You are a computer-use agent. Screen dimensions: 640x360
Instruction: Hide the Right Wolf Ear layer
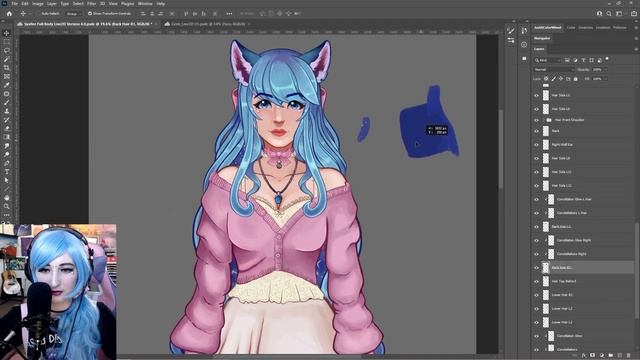click(536, 145)
